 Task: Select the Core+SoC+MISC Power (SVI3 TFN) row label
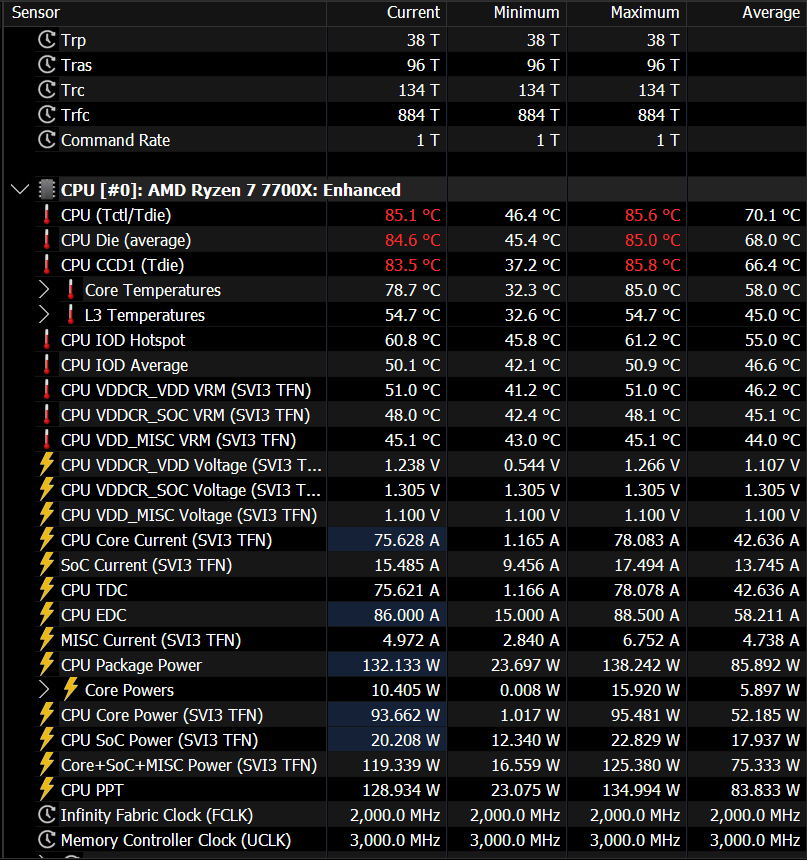point(189,765)
